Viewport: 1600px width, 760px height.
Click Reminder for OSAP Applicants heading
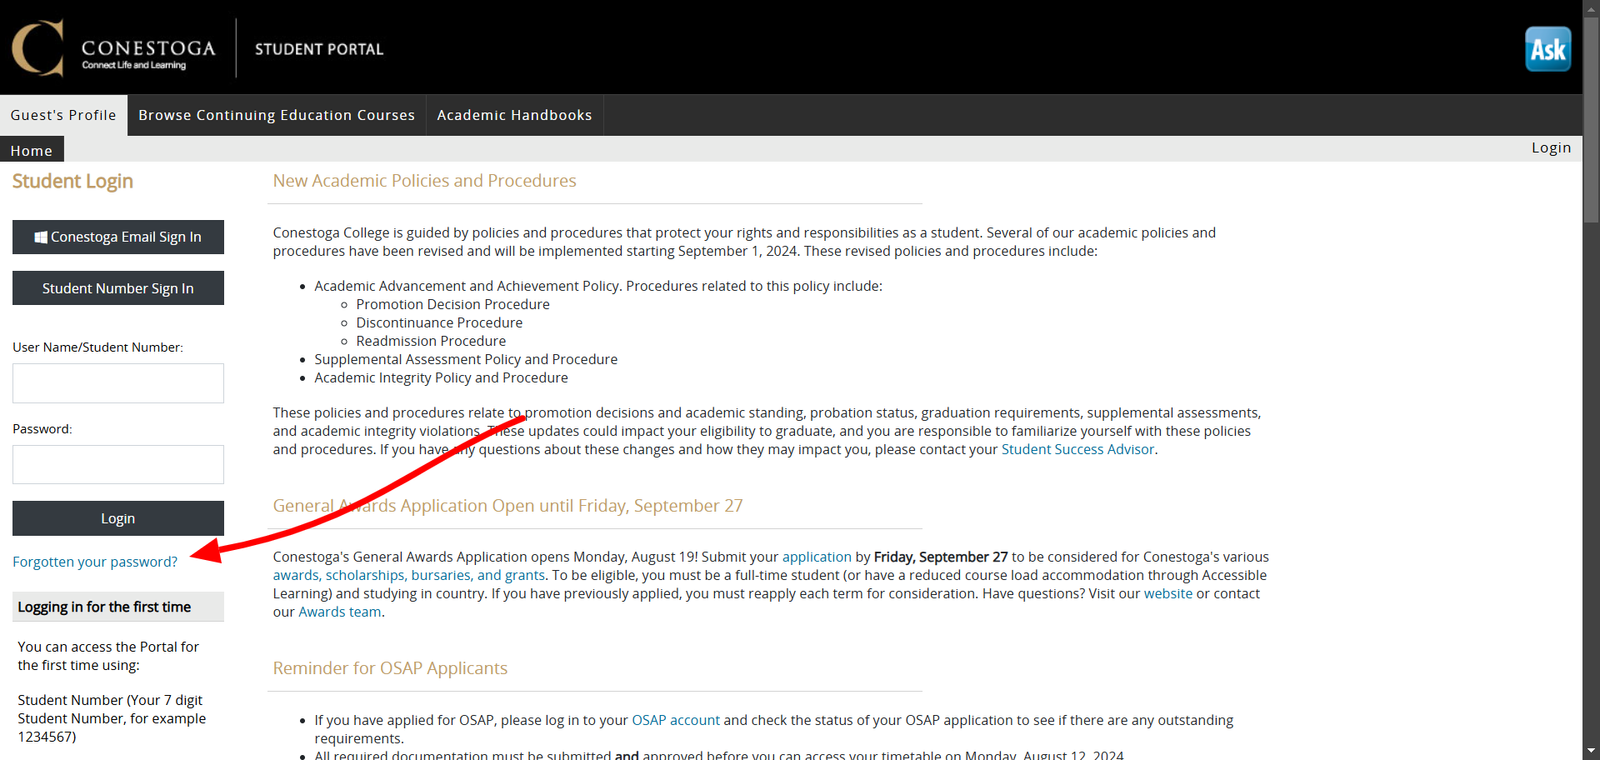tap(390, 668)
